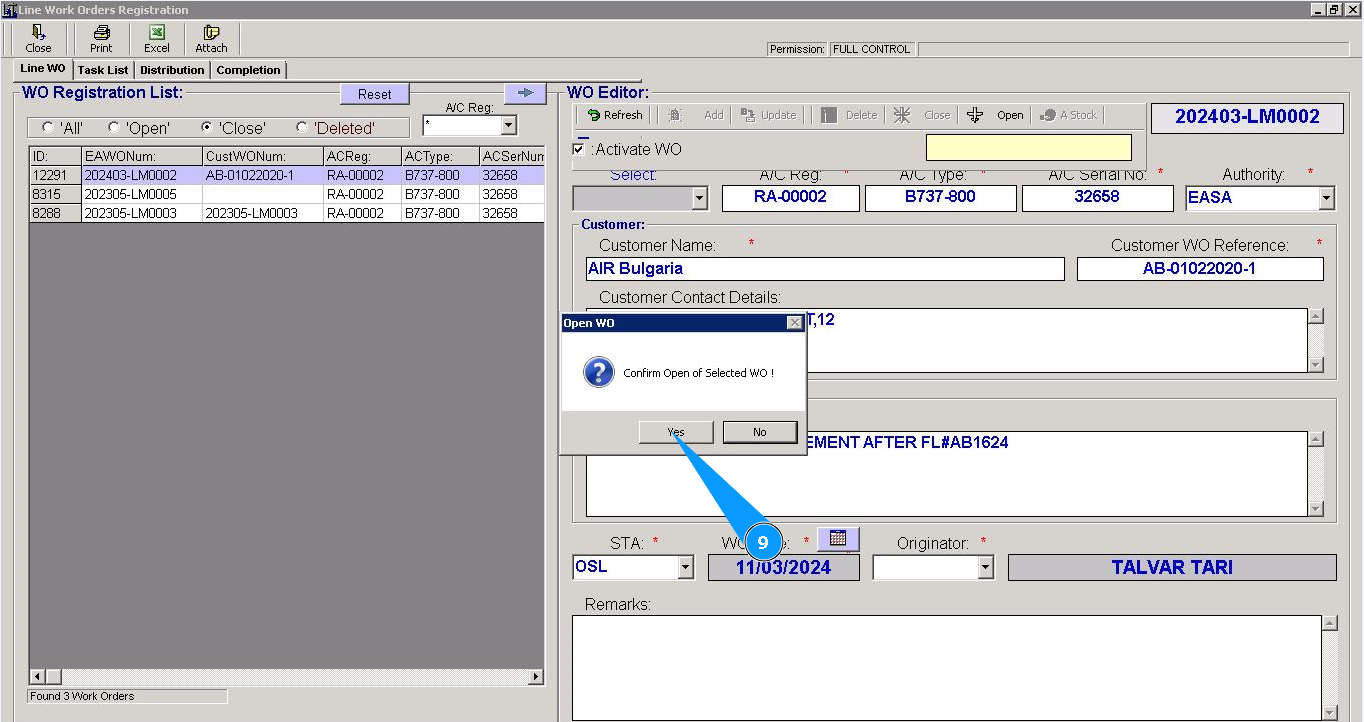
Task: Export list using Excel icon
Action: [x=157, y=39]
